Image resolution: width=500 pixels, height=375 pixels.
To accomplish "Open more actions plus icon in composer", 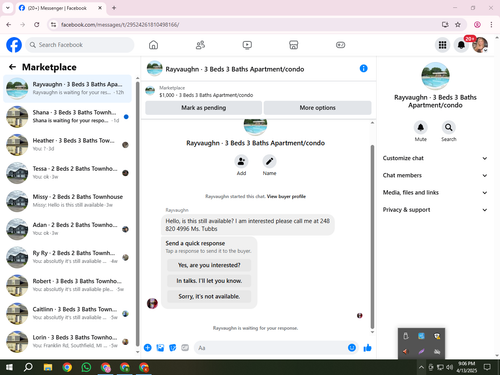I will [x=147, y=348].
